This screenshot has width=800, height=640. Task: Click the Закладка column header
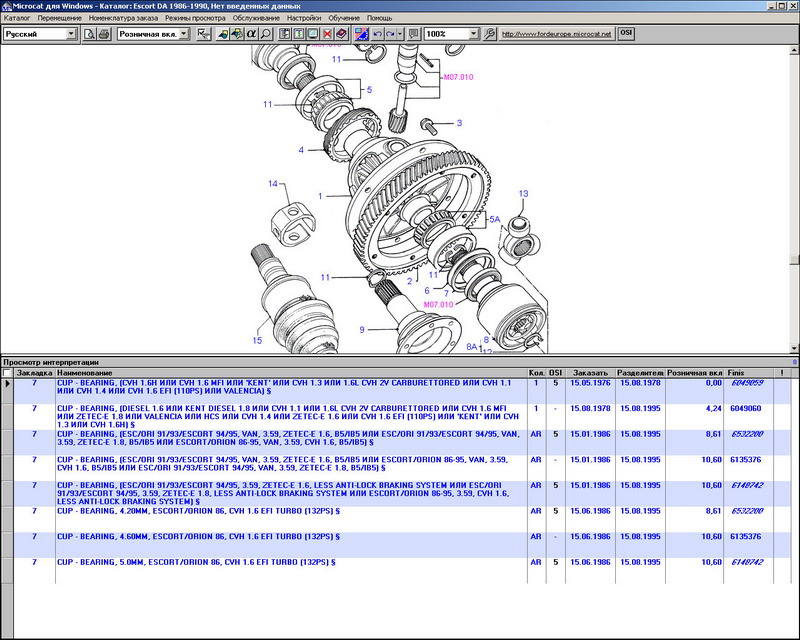35,373
